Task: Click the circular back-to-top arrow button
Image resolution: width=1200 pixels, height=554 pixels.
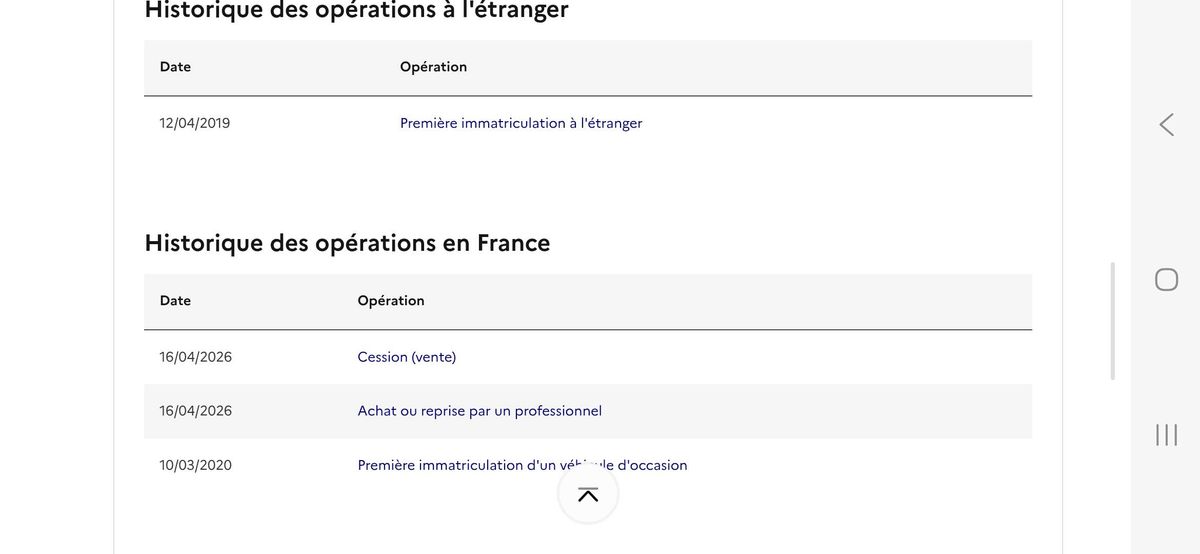Action: pos(588,494)
